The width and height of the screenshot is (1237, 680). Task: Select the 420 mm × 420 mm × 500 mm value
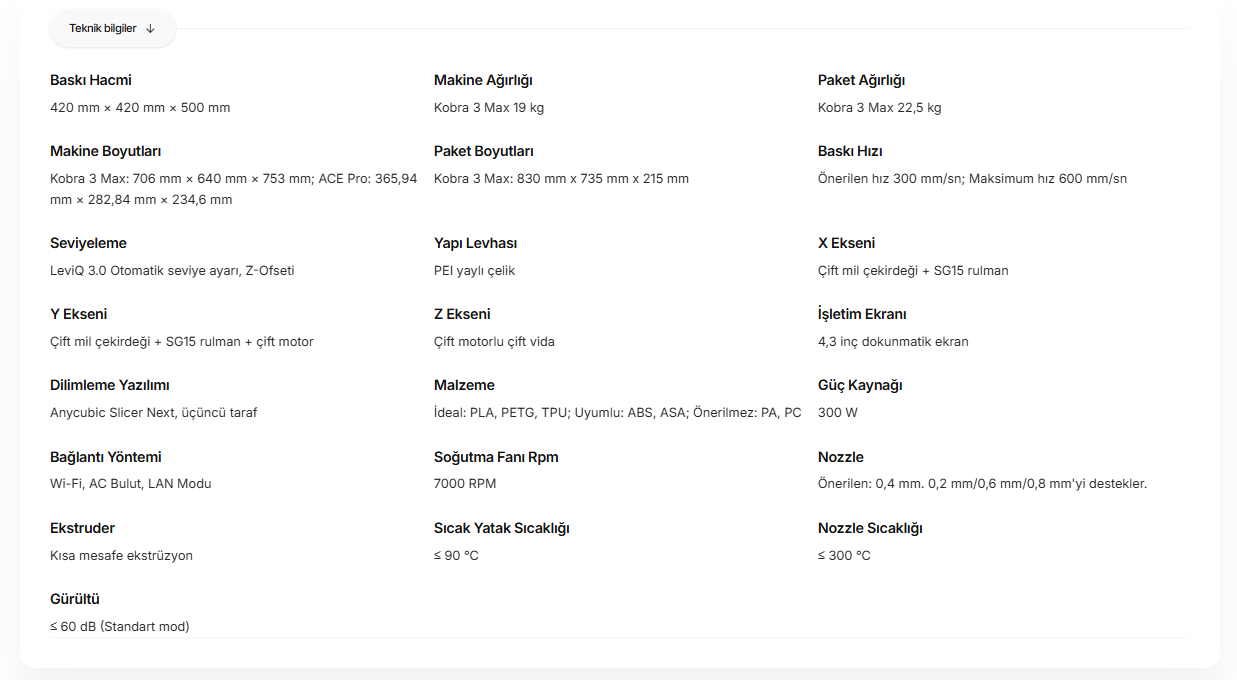(140, 108)
